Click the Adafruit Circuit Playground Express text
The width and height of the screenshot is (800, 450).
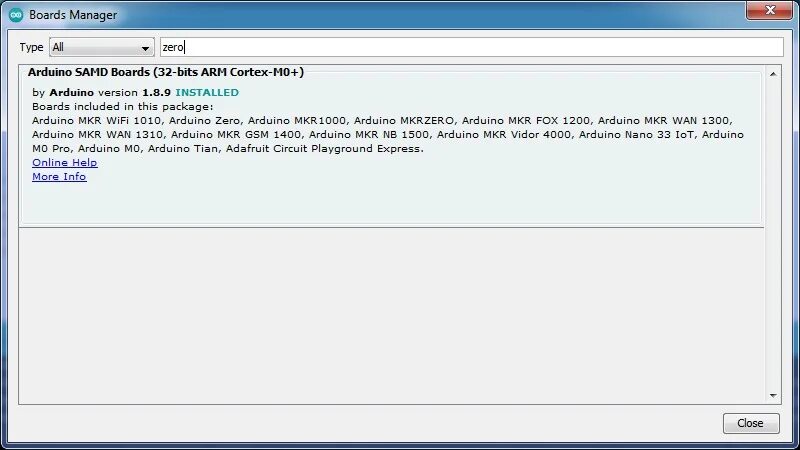324,148
